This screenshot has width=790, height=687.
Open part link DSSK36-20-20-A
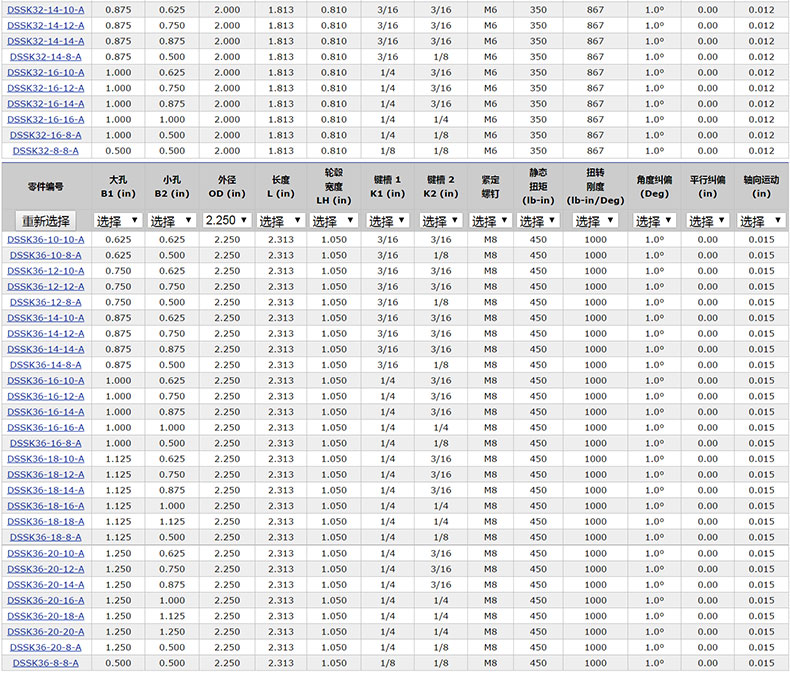click(x=46, y=632)
